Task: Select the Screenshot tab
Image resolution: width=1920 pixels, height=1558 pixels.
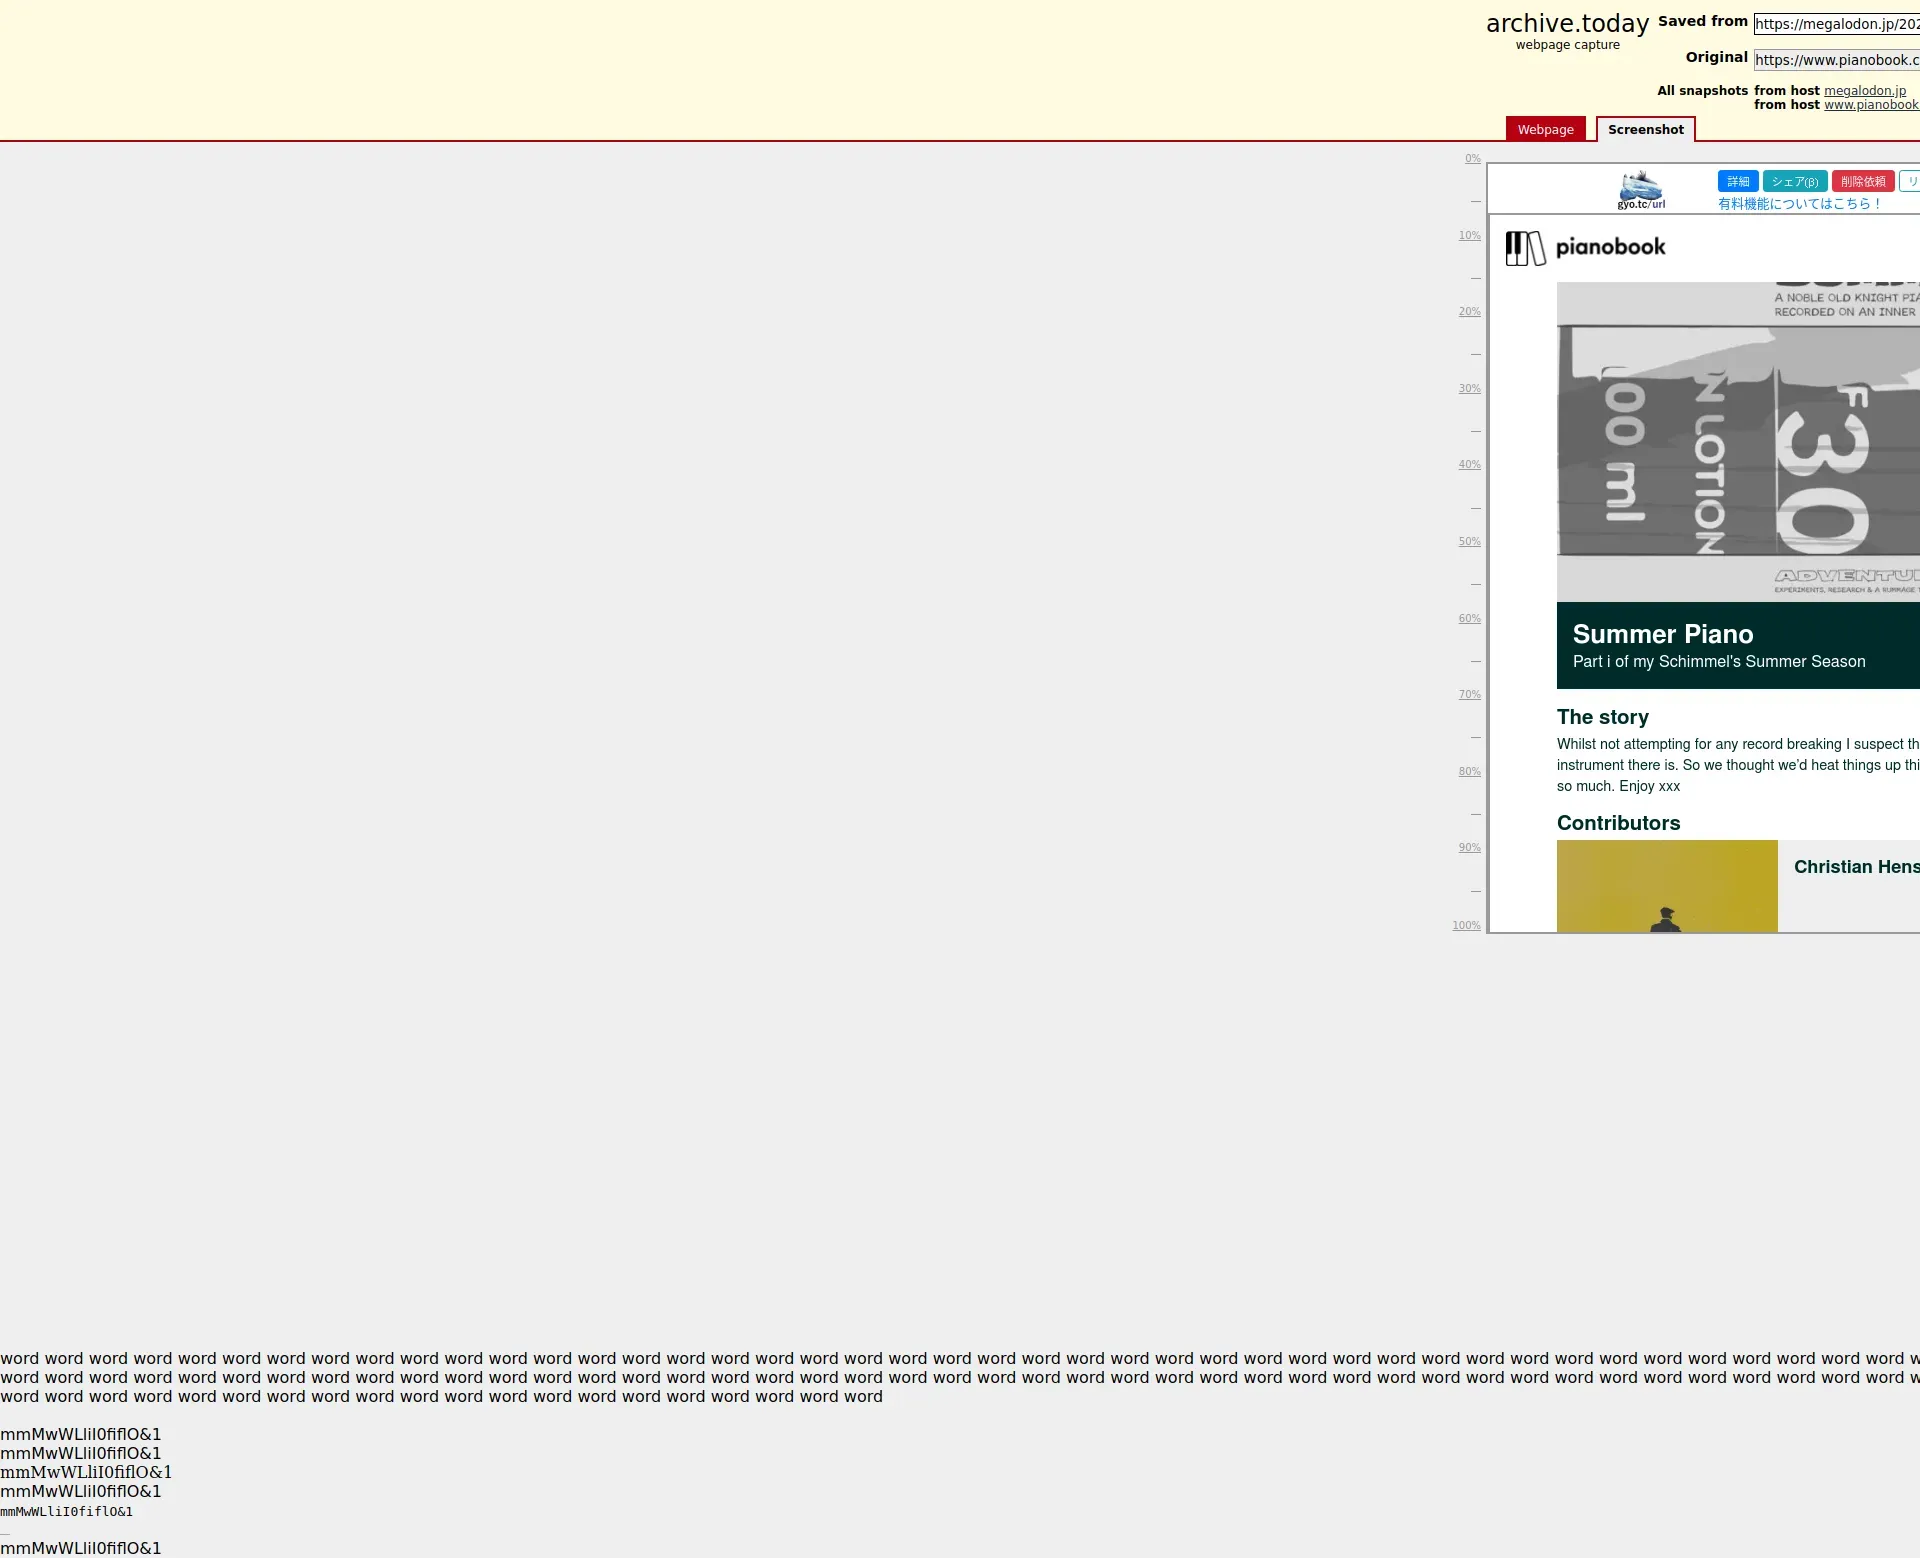Action: (1645, 130)
